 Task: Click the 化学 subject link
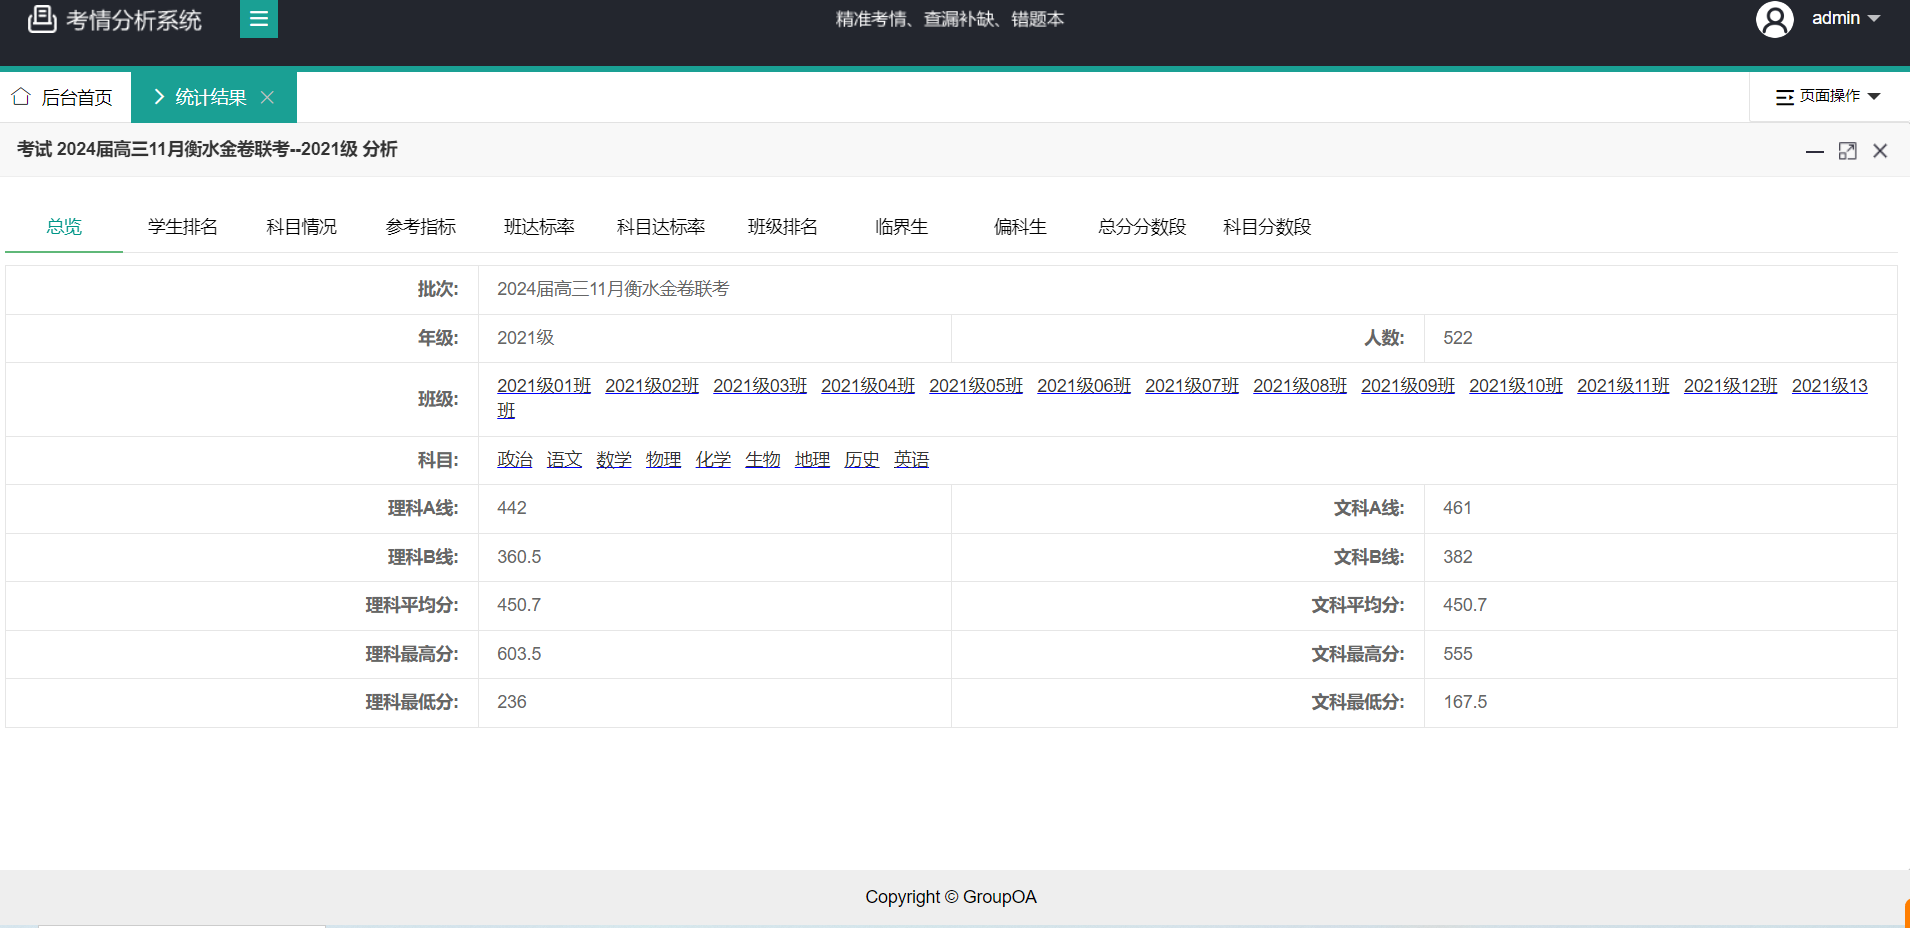(x=713, y=459)
